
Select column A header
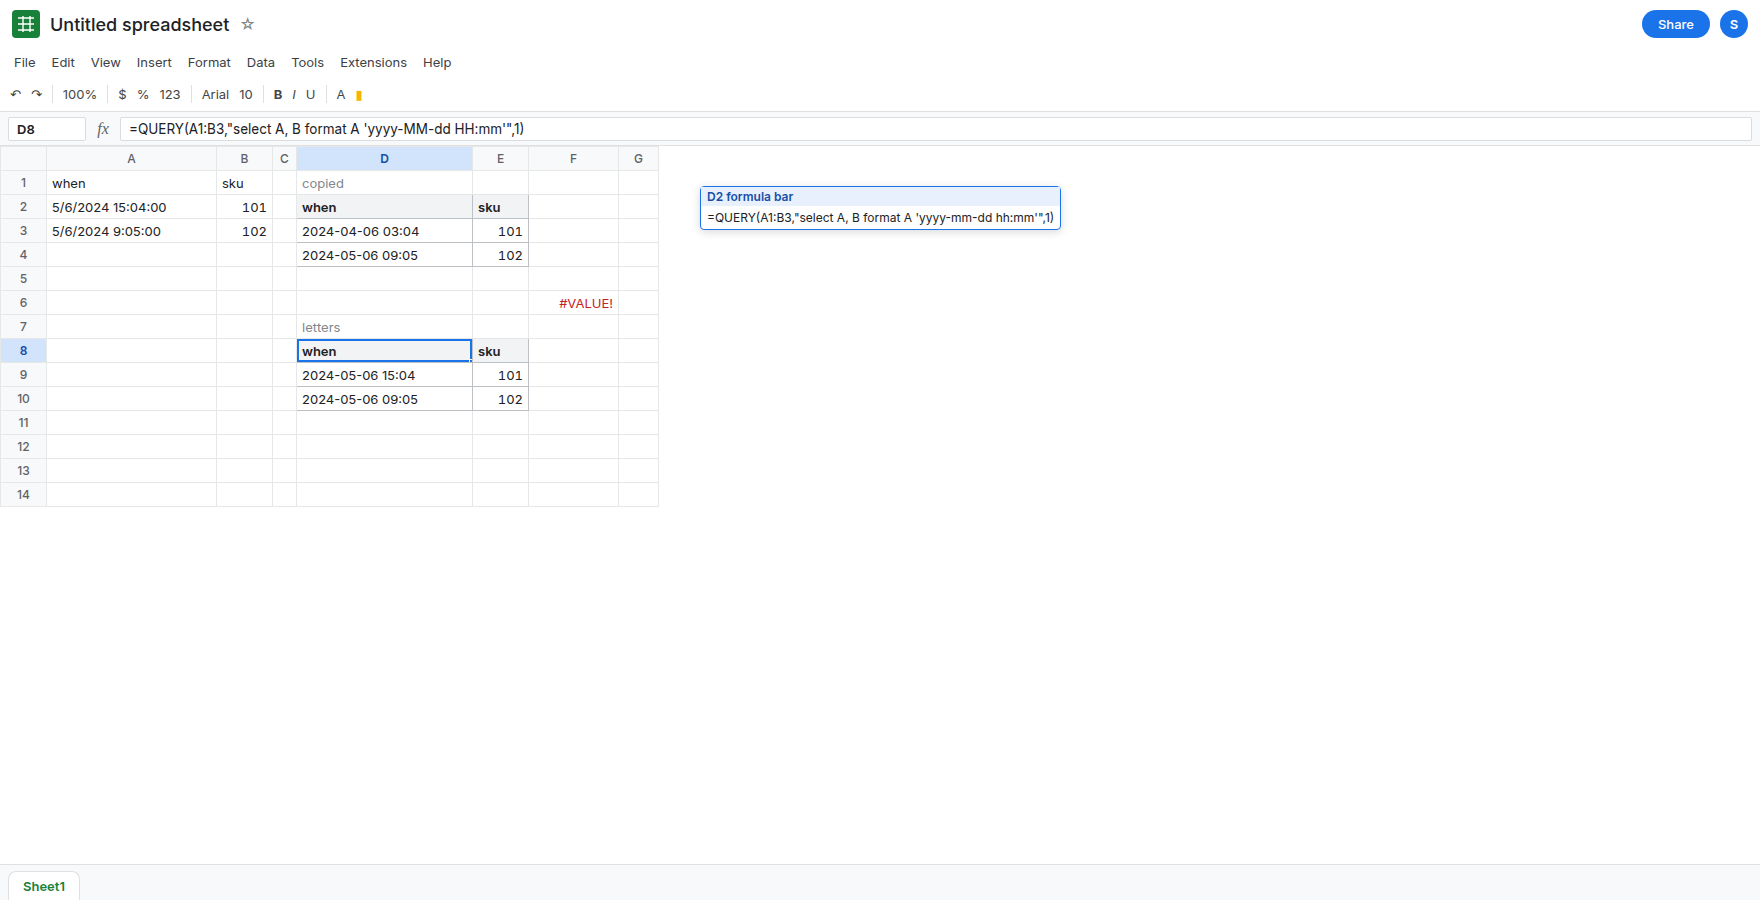click(x=131, y=158)
